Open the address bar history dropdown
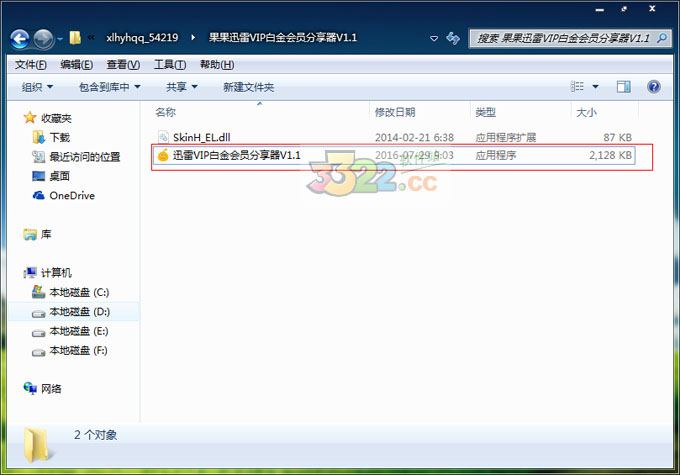 click(x=434, y=38)
